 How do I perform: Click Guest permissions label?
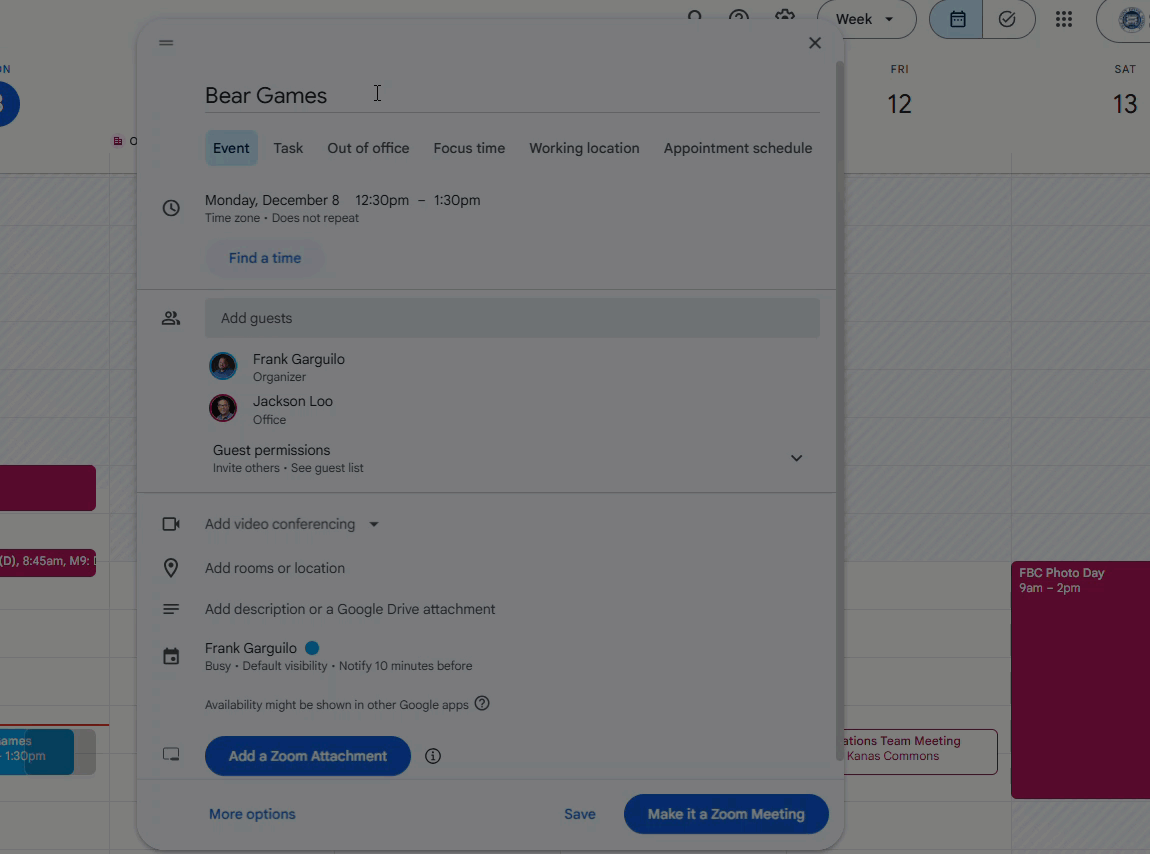(x=271, y=450)
